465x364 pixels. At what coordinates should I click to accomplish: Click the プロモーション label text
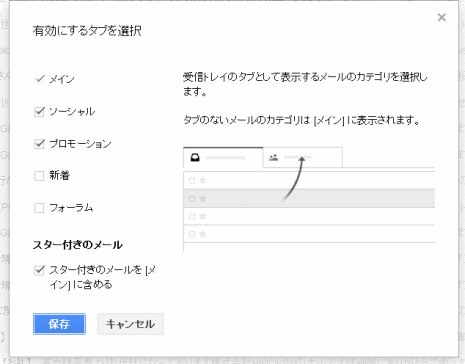(80, 144)
